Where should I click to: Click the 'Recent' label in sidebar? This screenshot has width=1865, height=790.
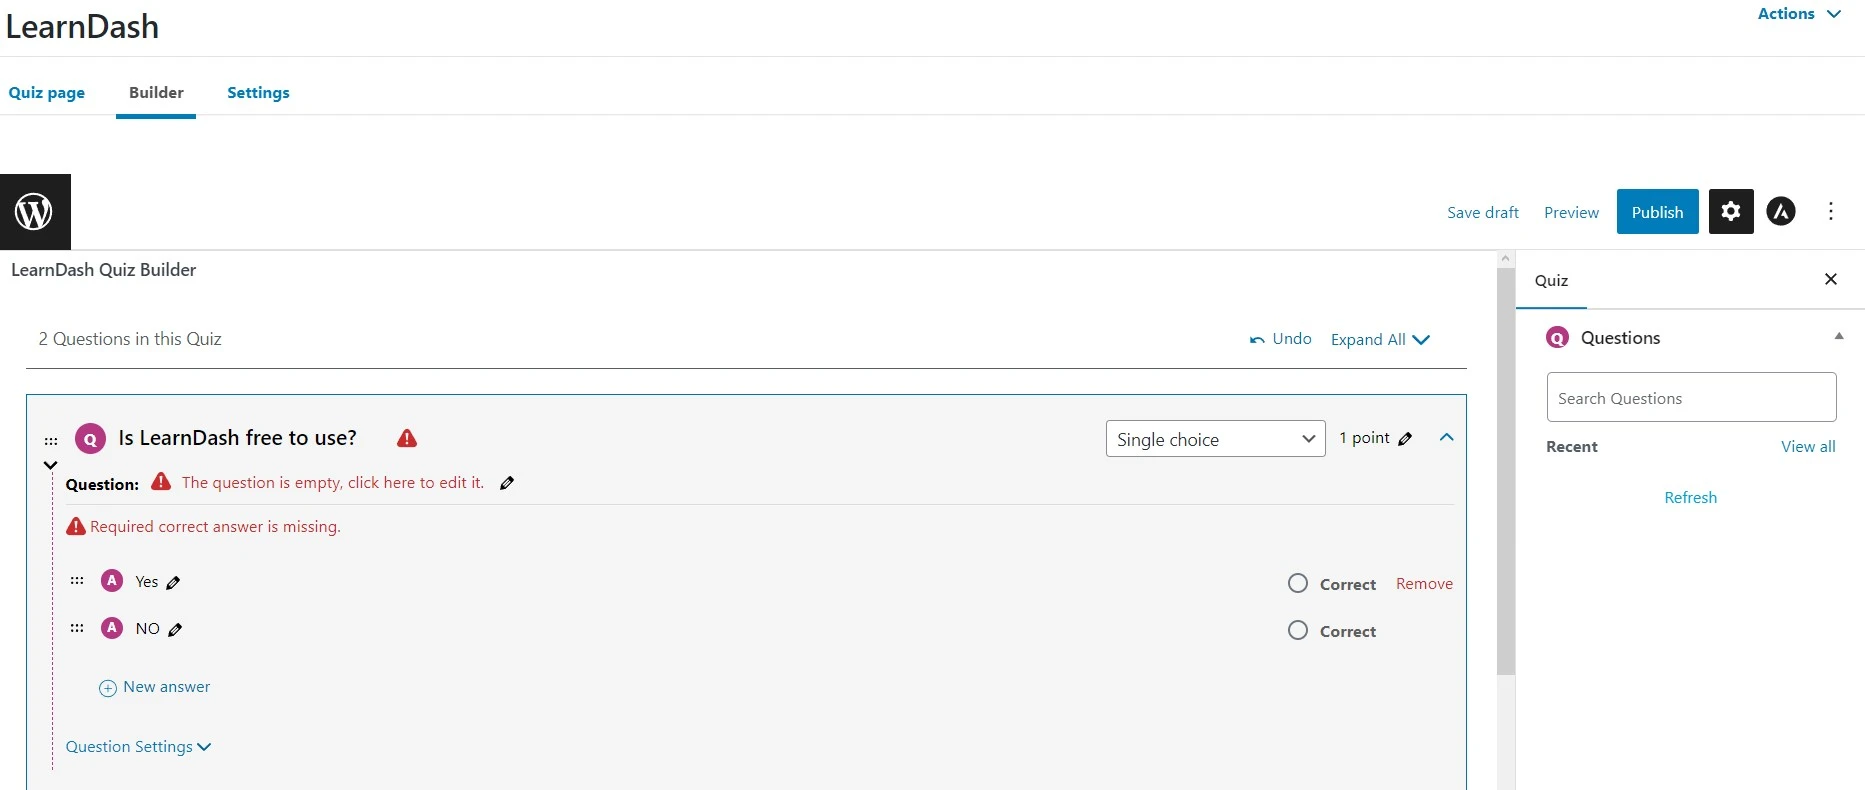click(1572, 447)
